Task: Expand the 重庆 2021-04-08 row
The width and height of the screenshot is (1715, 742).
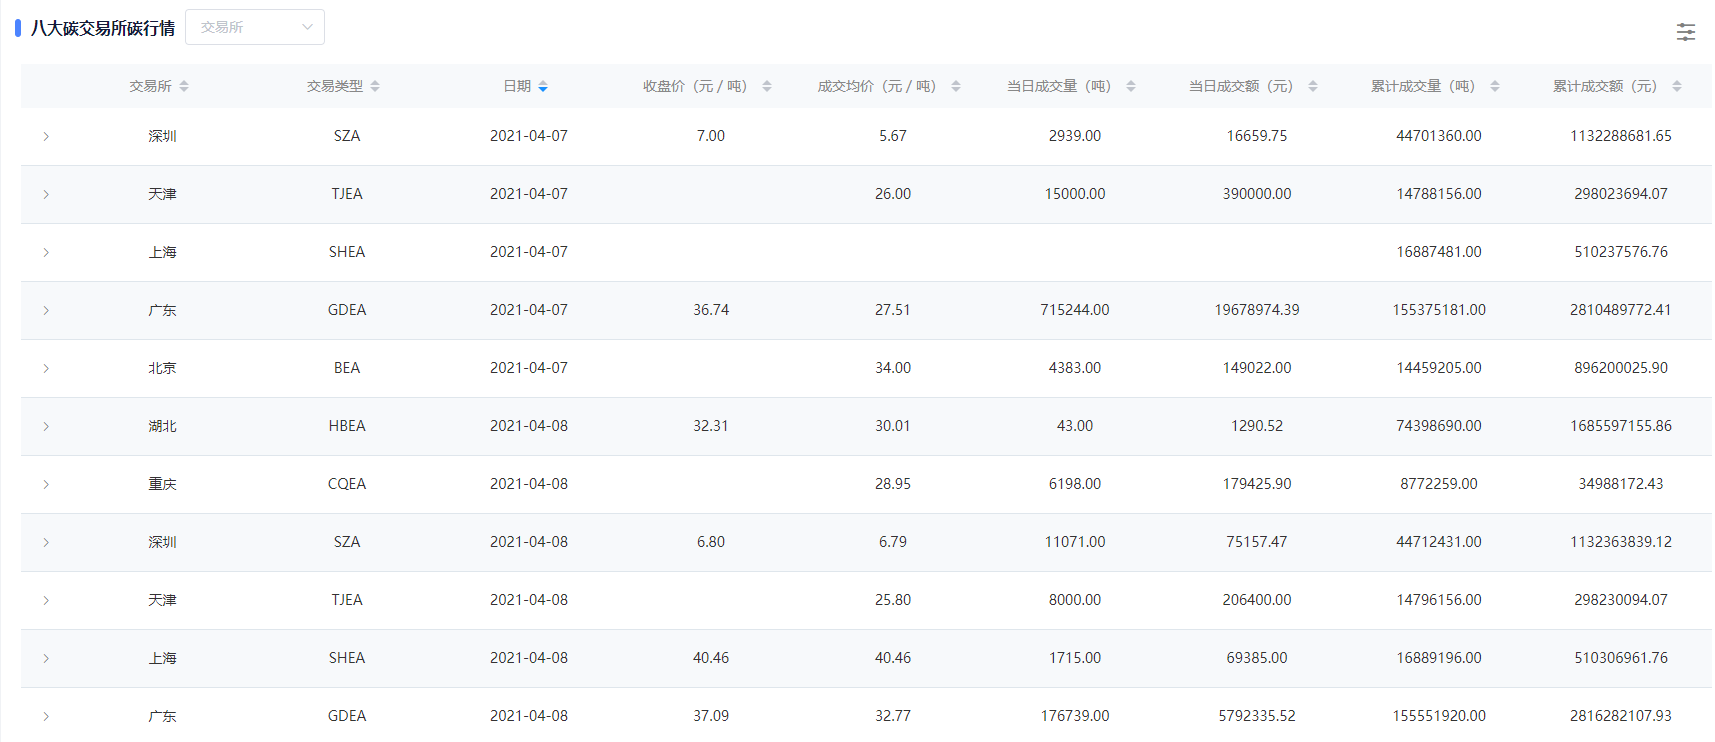Action: coord(46,484)
